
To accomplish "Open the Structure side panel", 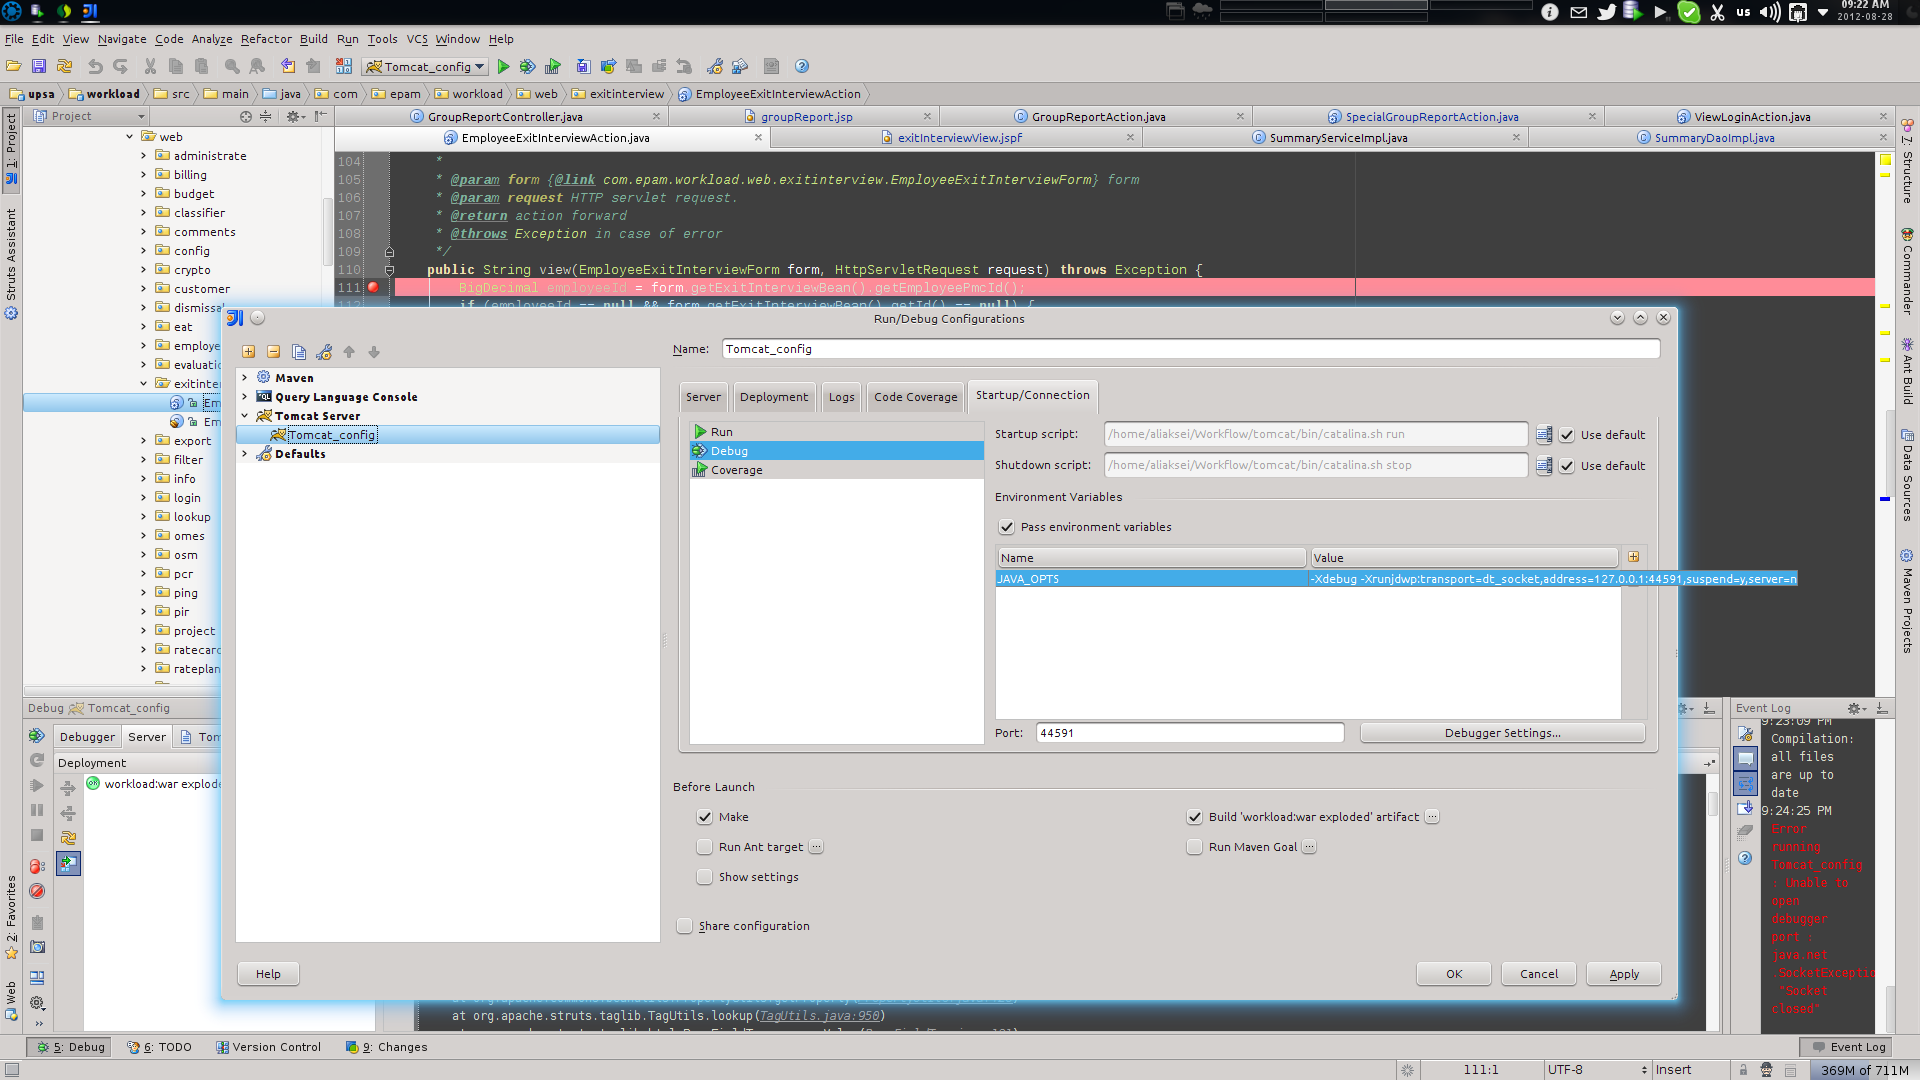I will pyautogui.click(x=1908, y=178).
